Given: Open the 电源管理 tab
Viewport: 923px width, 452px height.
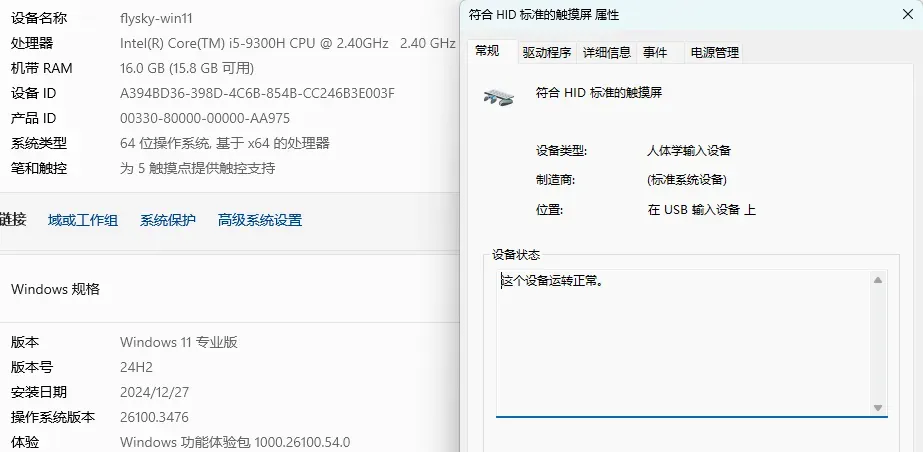Looking at the screenshot, I should [715, 53].
